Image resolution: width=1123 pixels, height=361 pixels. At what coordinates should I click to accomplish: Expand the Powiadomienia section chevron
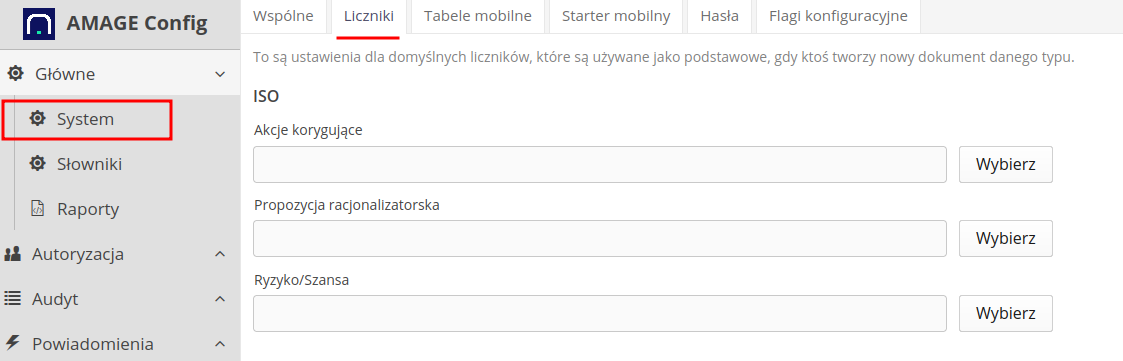pyautogui.click(x=221, y=344)
